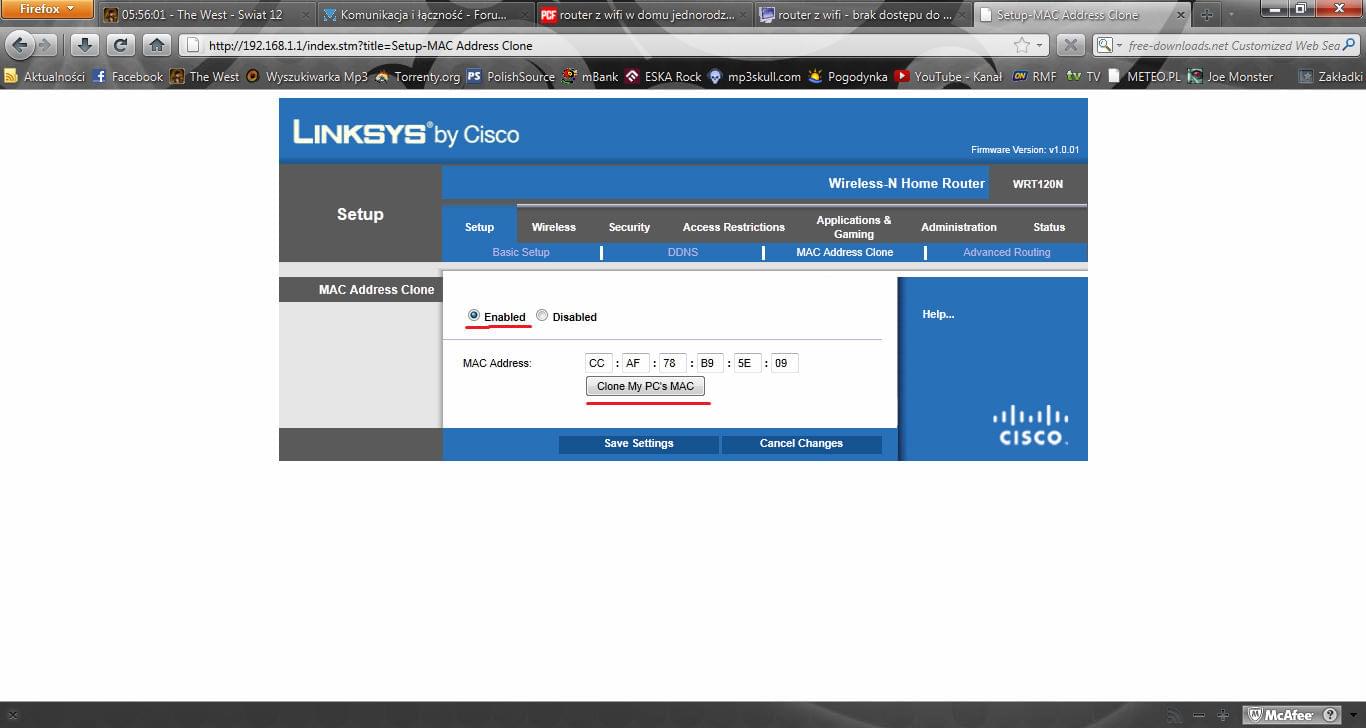Switch to Komunikacja i łączność forum tab
The width and height of the screenshot is (1366, 728).
pos(425,15)
